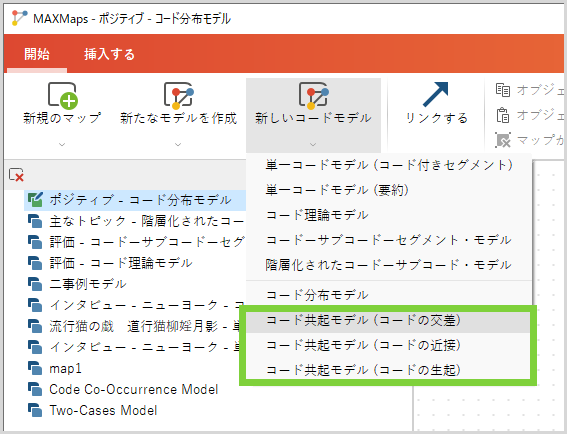Collapse dropdown arrow under 新しいコードモデル

(313, 144)
